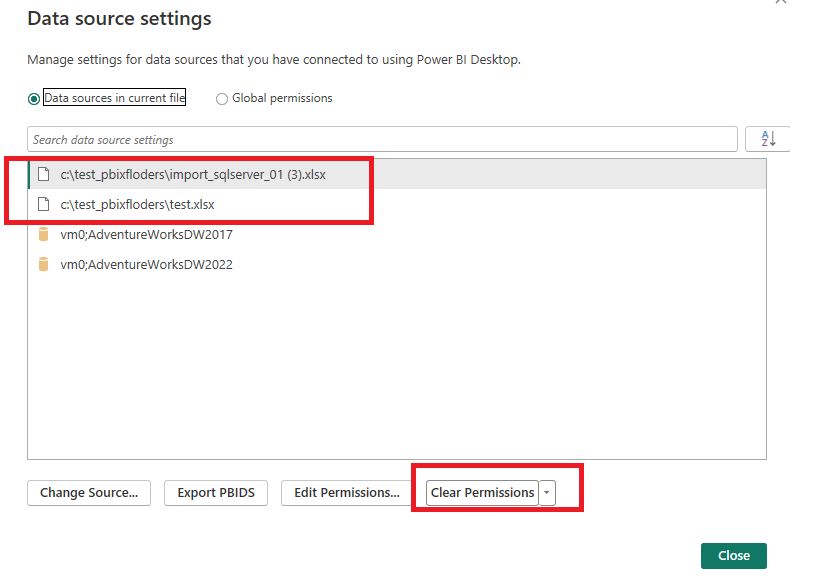The height and width of the screenshot is (580, 826).
Task: Select vm0;AdventureWorksDW2022 data source
Action: [x=397, y=264]
